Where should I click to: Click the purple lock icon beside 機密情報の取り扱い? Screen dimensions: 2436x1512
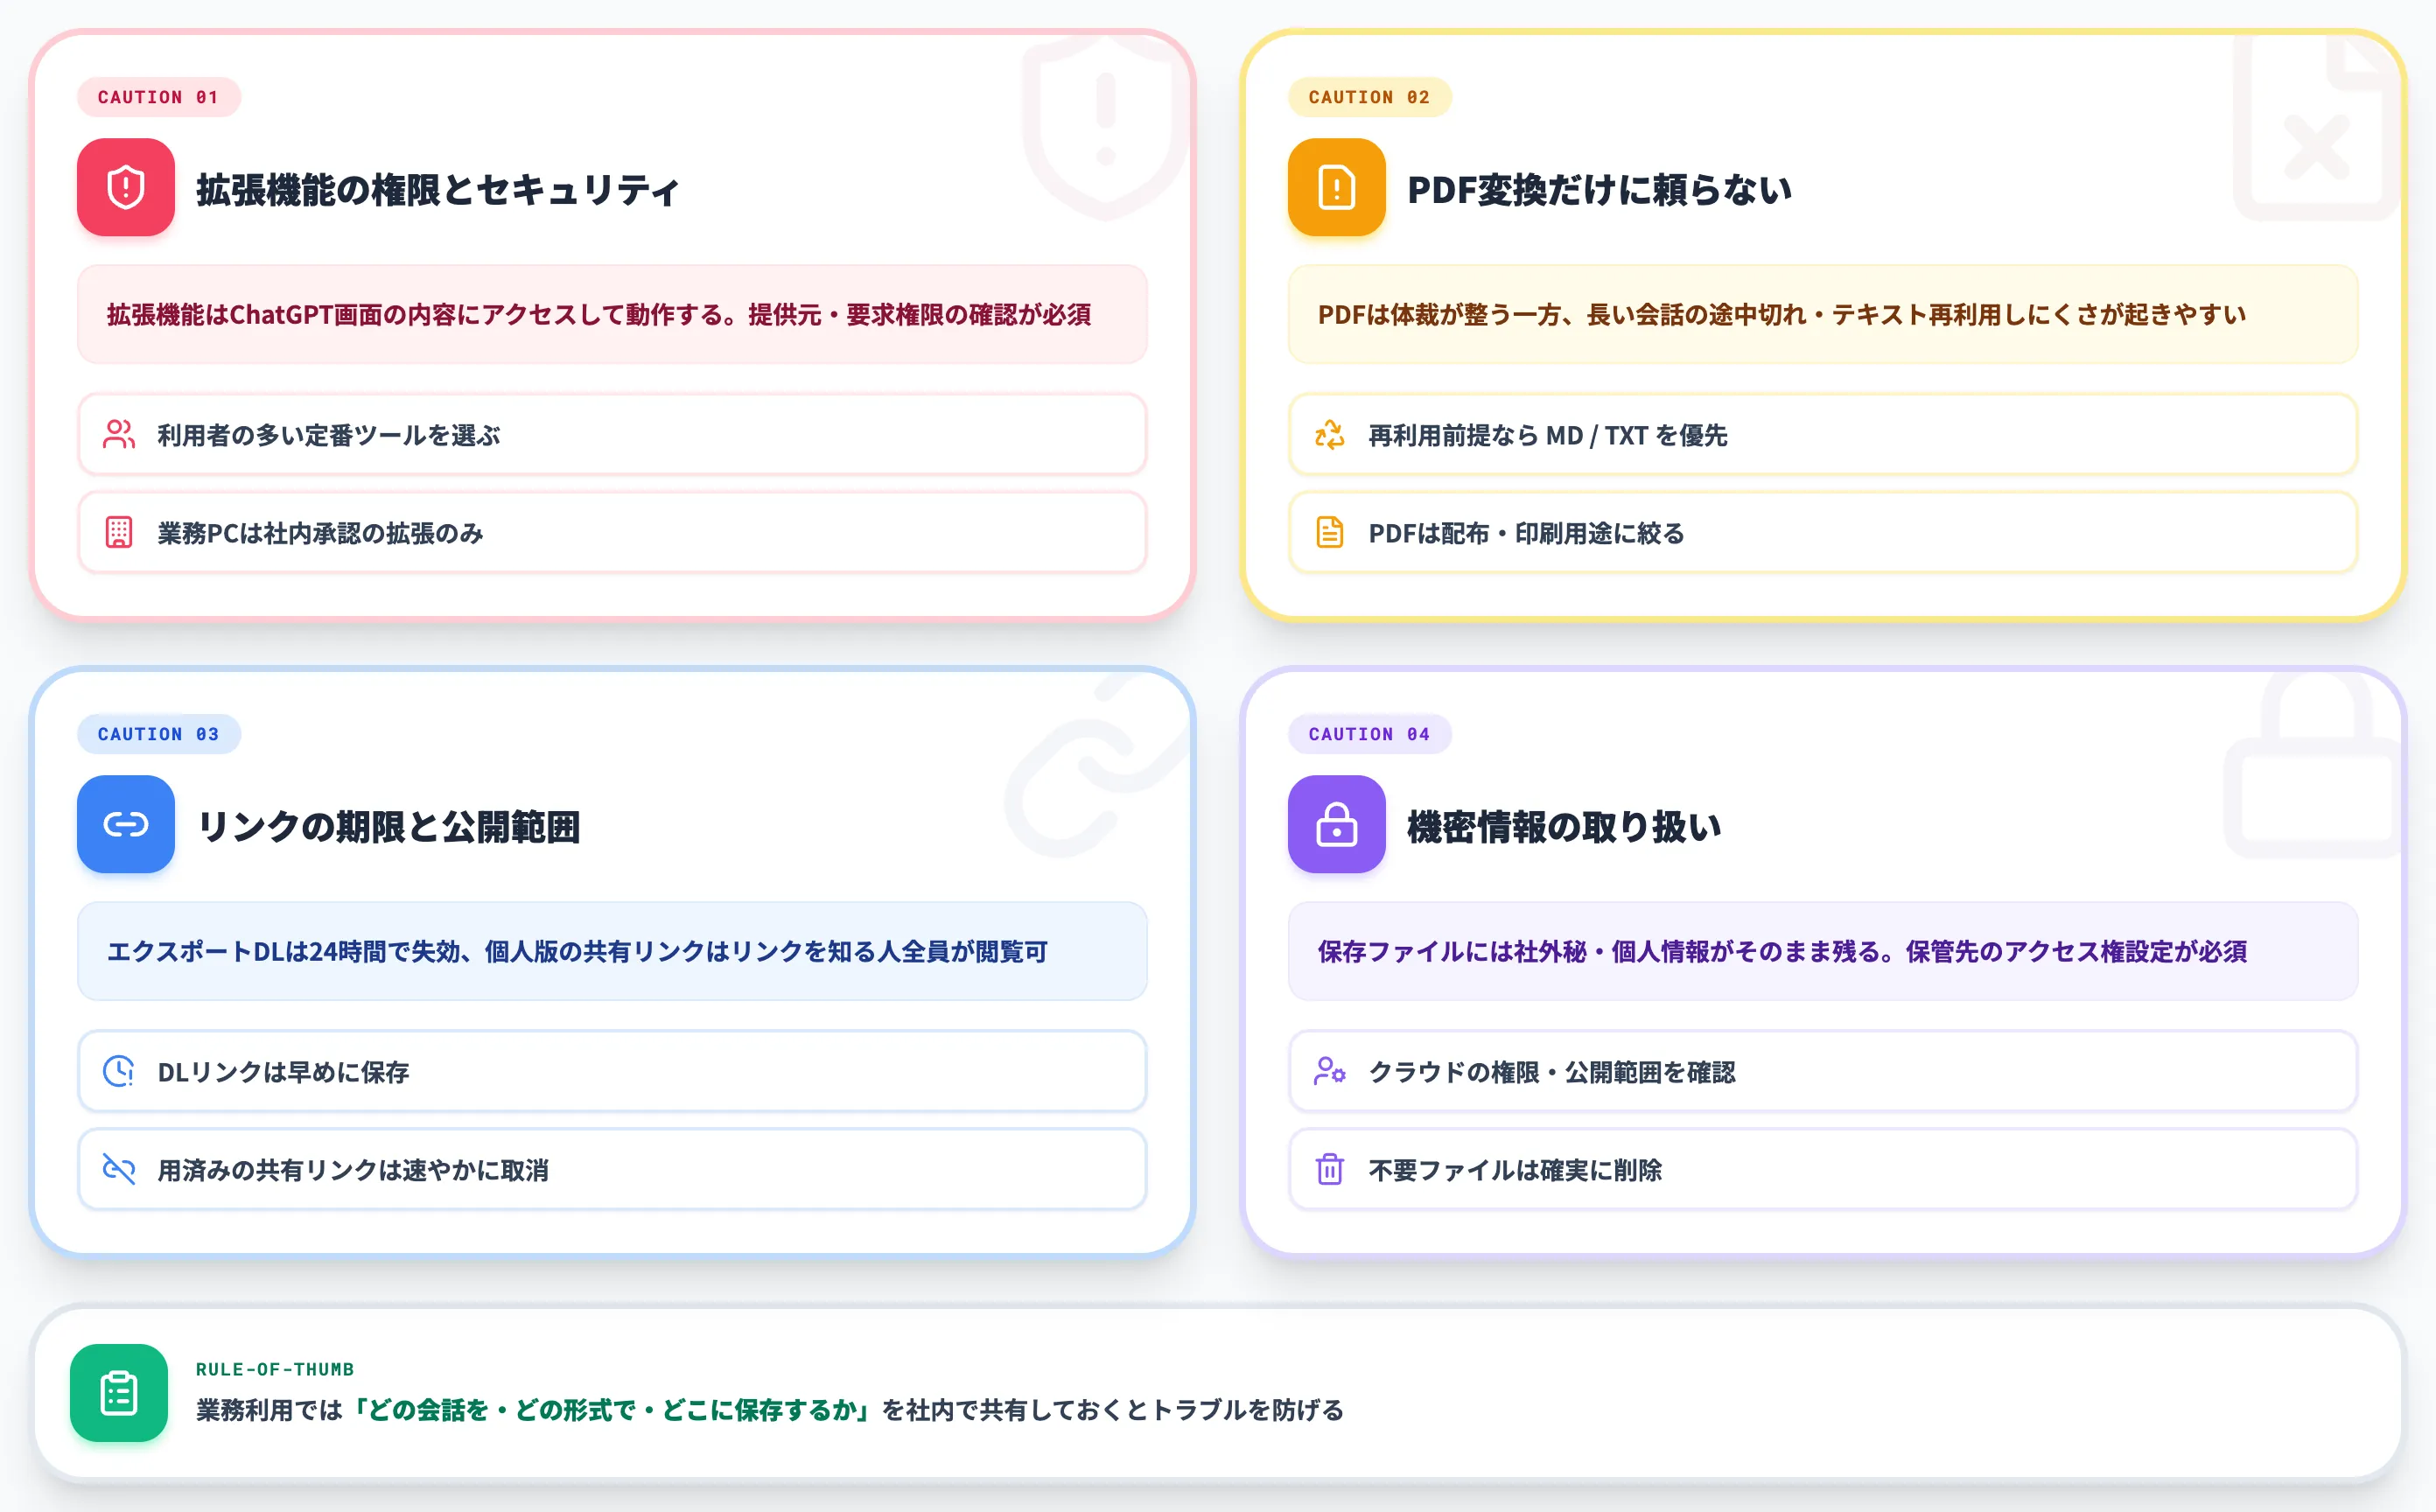tap(1337, 824)
